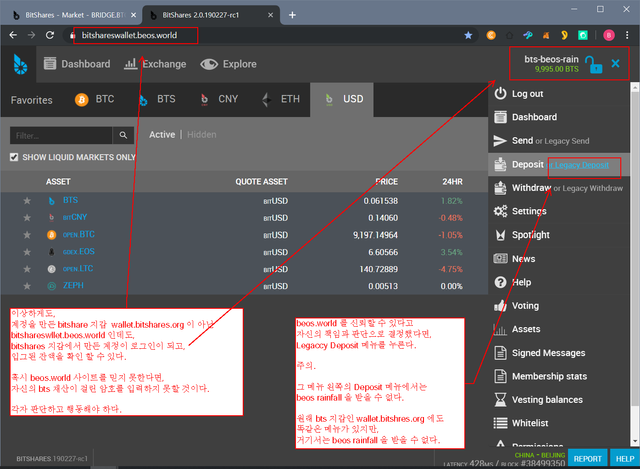Open the GDEX.EOS asset link
This screenshot has height=469, width=640.
(78, 251)
